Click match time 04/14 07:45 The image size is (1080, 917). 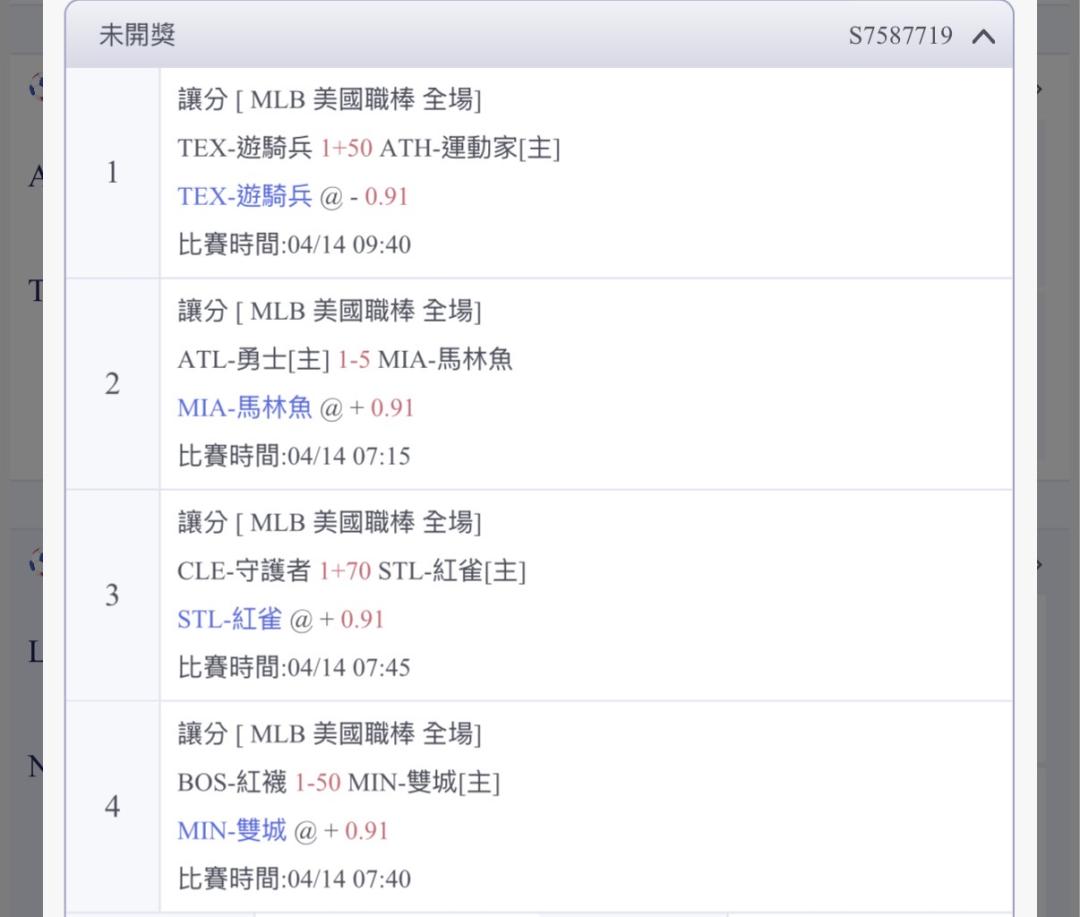[x=349, y=668]
